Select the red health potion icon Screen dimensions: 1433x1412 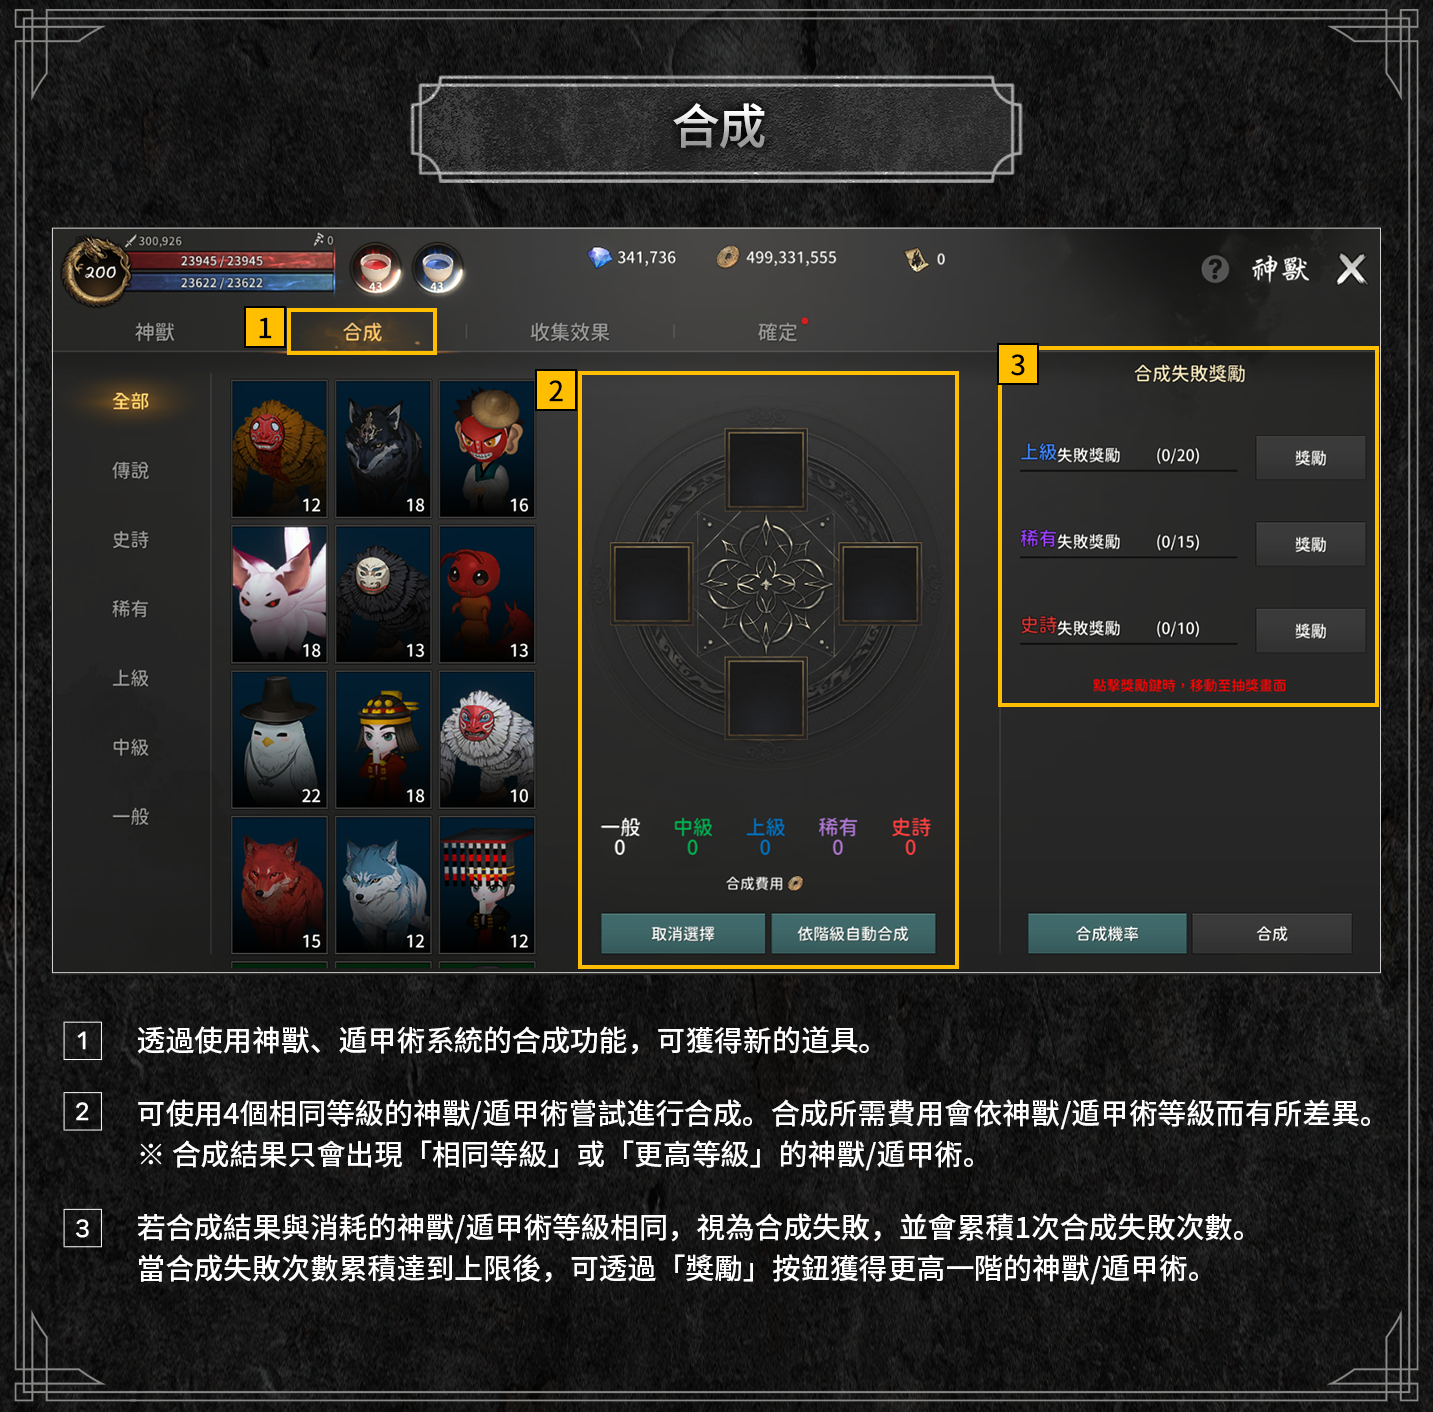[376, 268]
